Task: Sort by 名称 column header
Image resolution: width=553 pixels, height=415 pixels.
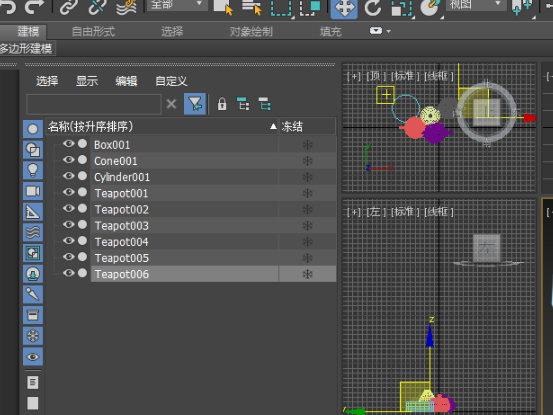Action: 162,127
